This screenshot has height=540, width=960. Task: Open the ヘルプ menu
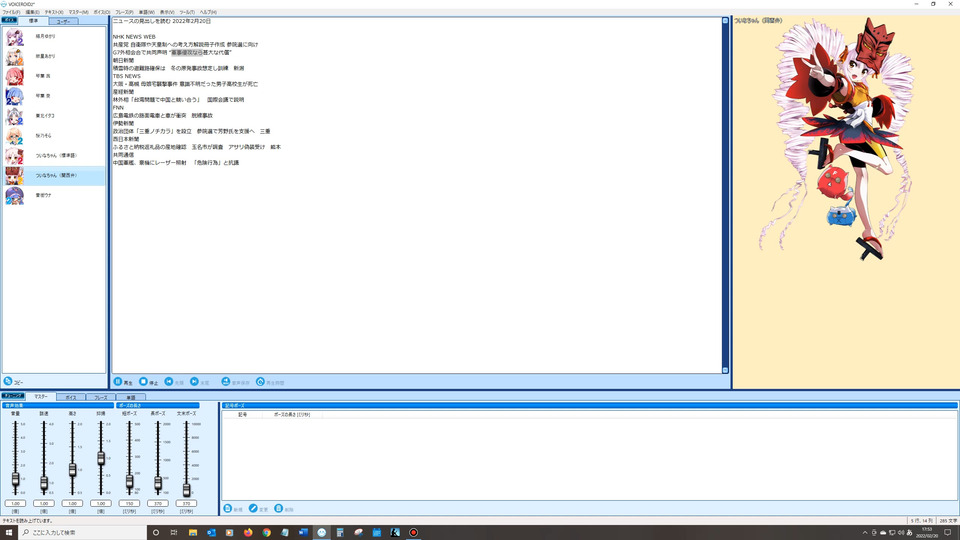click(x=208, y=12)
